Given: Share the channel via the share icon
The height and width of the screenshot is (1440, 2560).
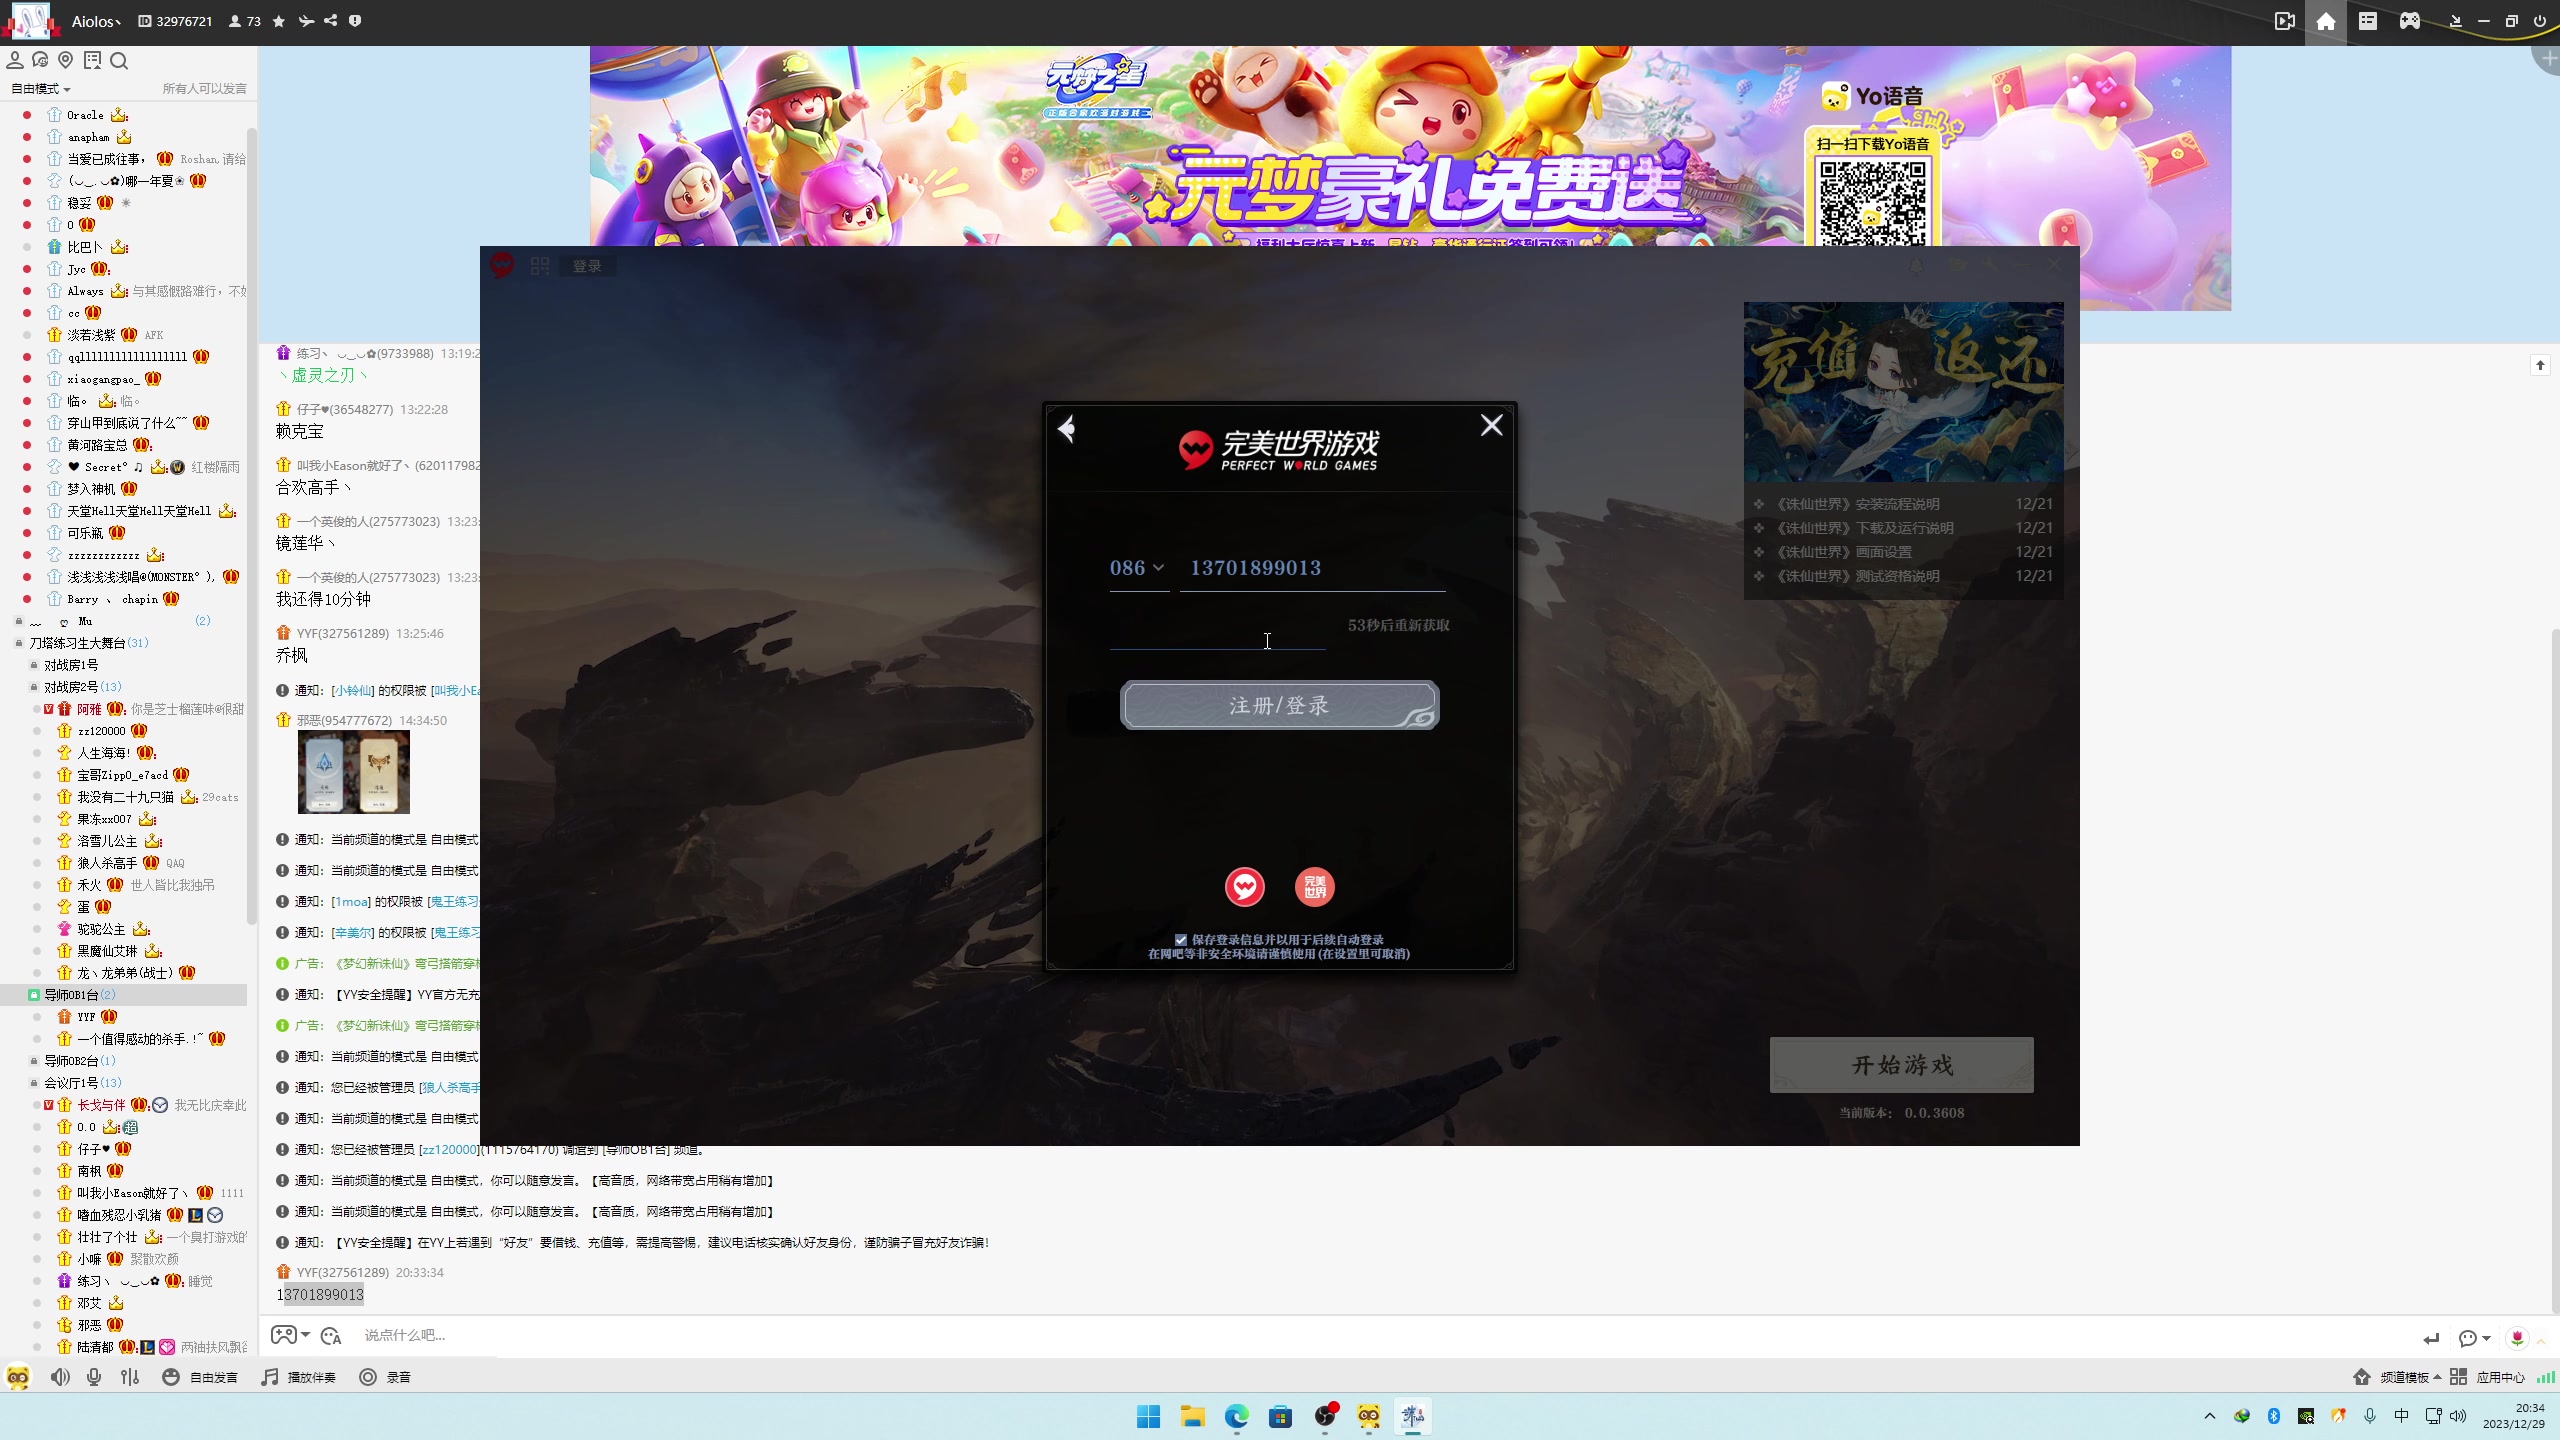Looking at the screenshot, I should [x=331, y=21].
